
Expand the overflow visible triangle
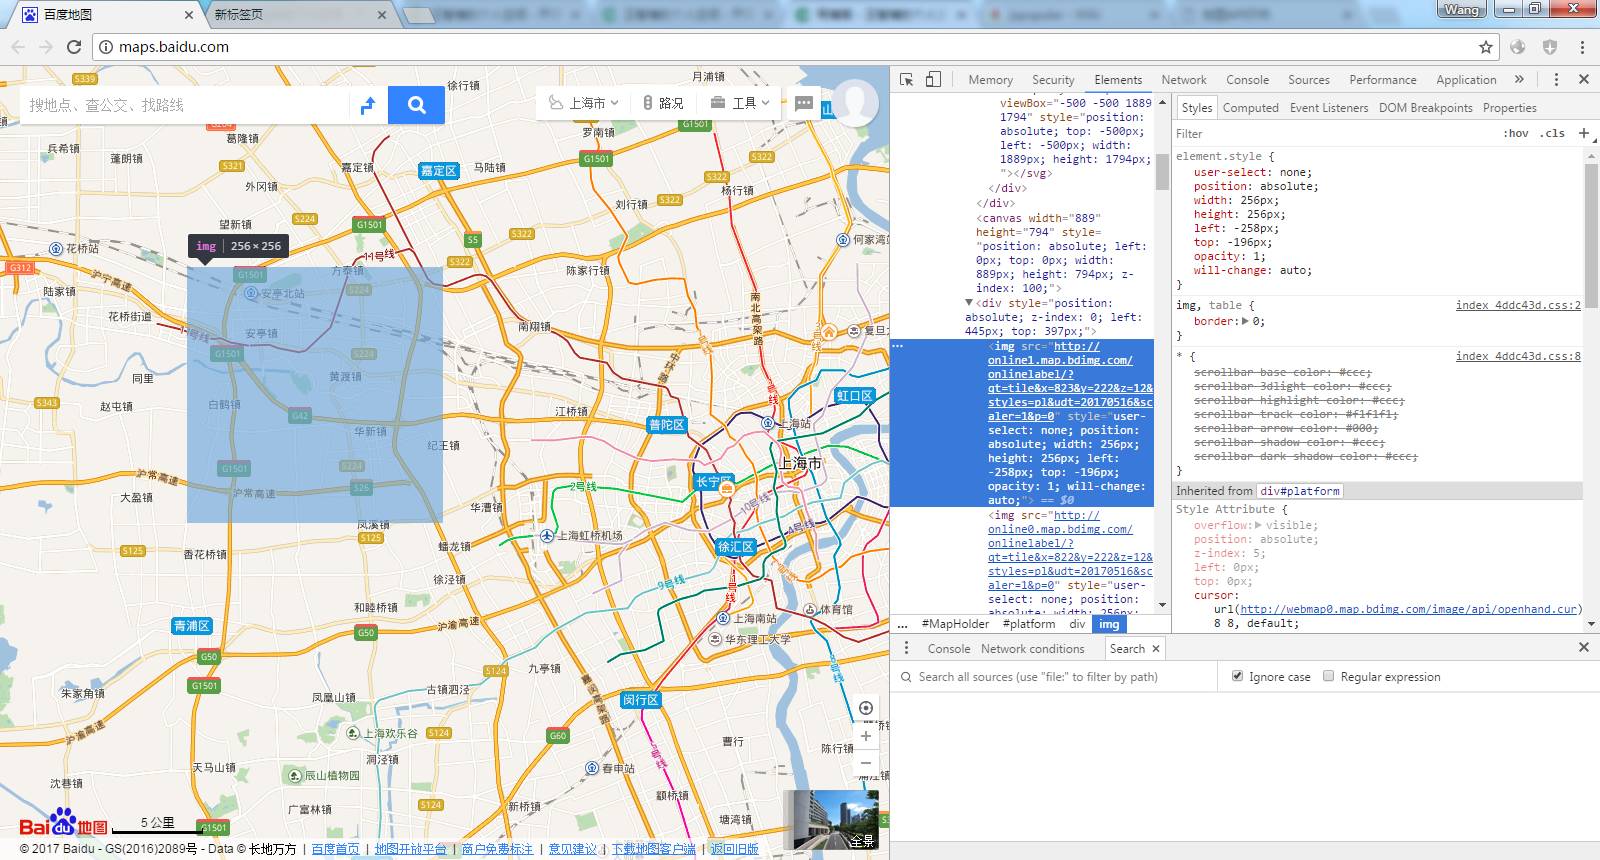click(x=1258, y=525)
